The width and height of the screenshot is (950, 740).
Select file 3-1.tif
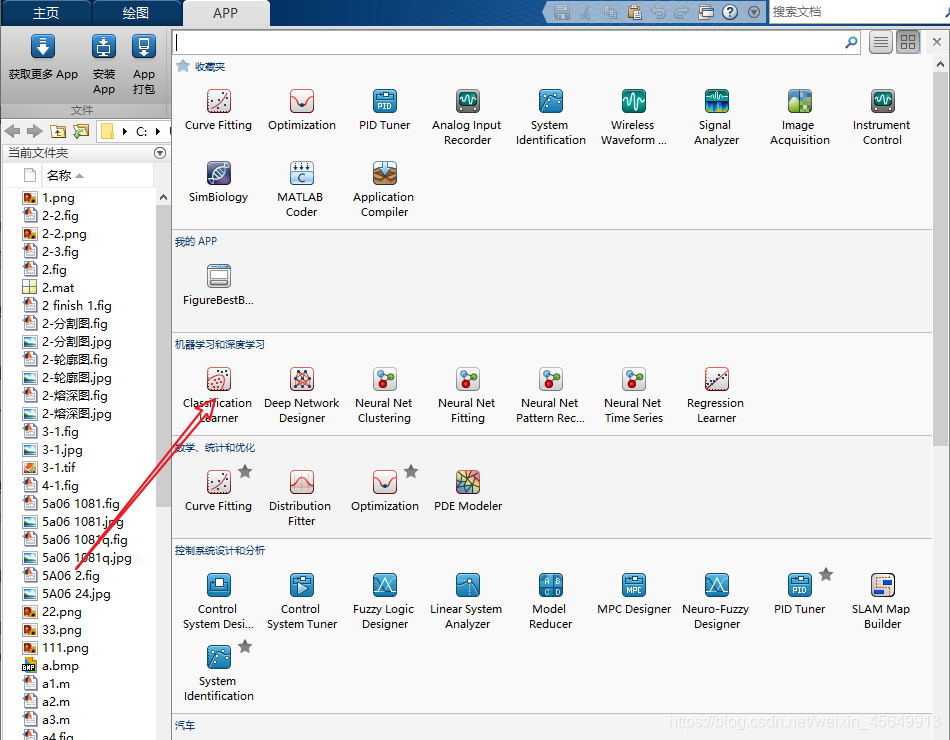[59, 467]
